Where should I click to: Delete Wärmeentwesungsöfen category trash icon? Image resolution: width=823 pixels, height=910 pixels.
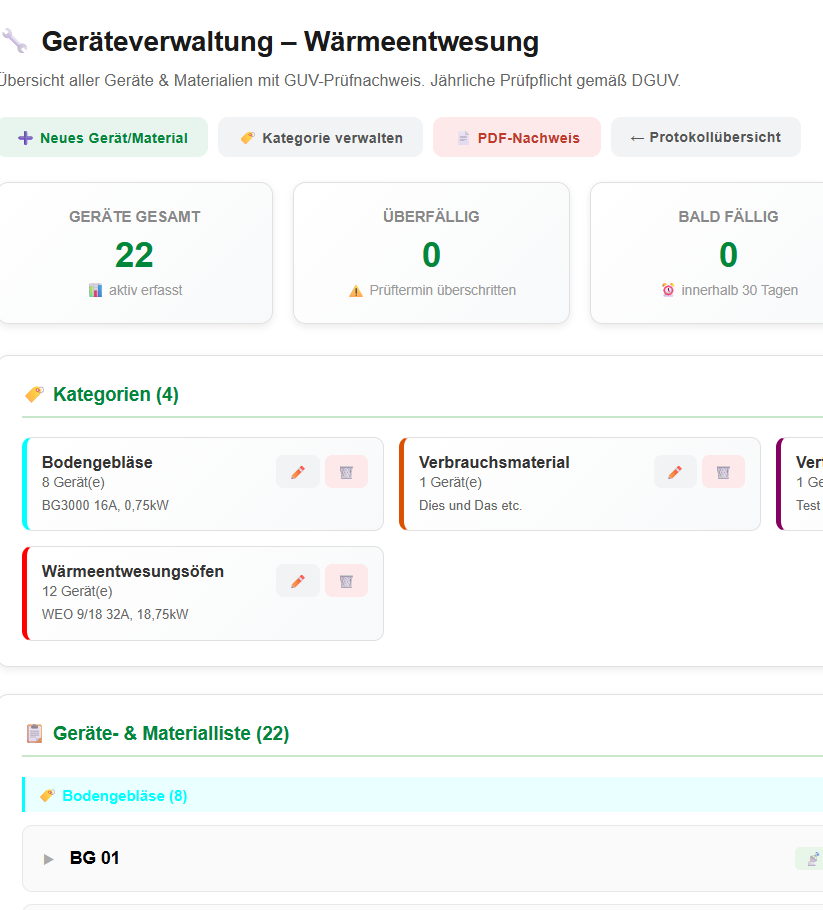[346, 581]
